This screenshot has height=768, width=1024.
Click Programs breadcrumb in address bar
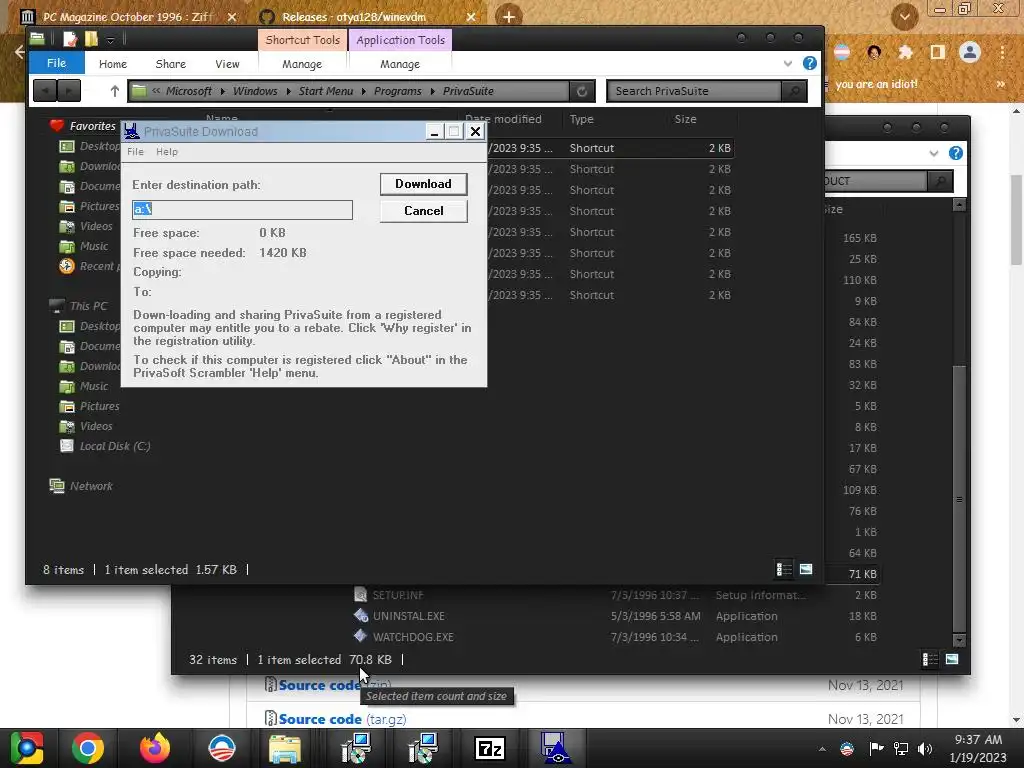pyautogui.click(x=397, y=91)
